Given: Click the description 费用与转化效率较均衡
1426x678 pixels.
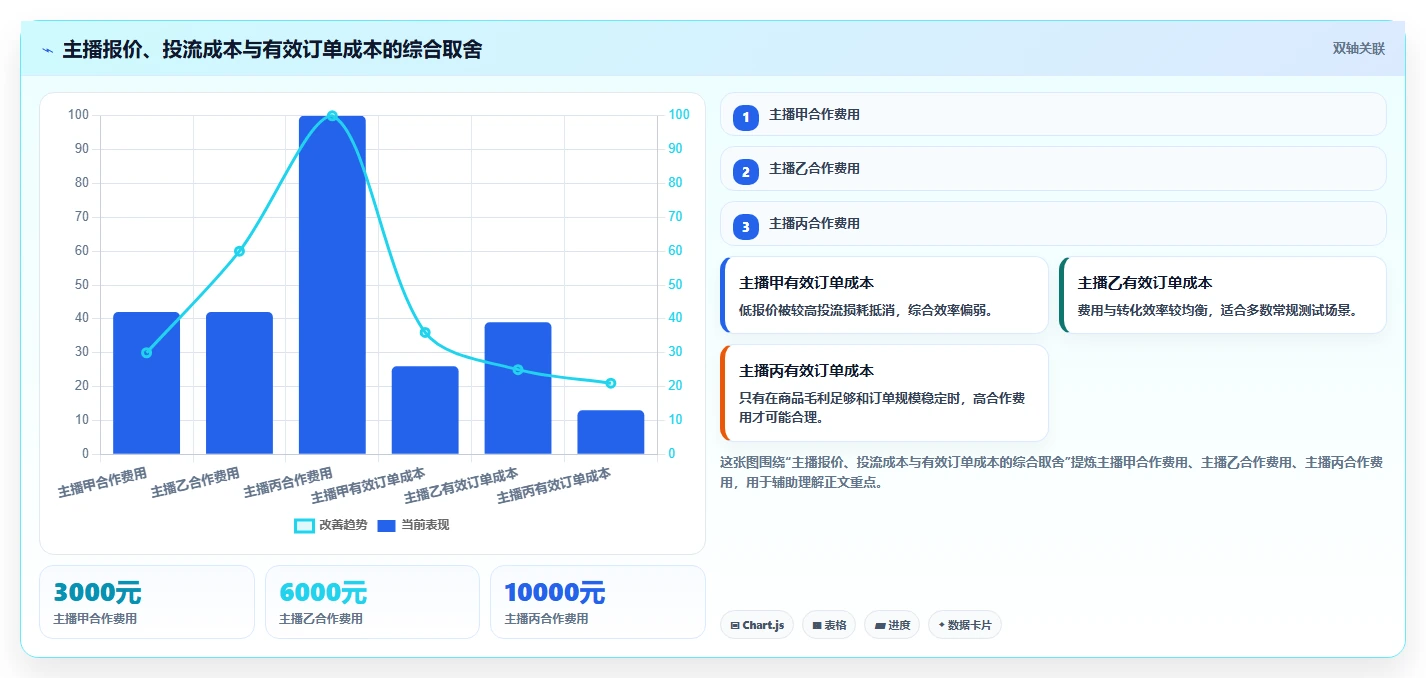Looking at the screenshot, I should coord(1217,310).
